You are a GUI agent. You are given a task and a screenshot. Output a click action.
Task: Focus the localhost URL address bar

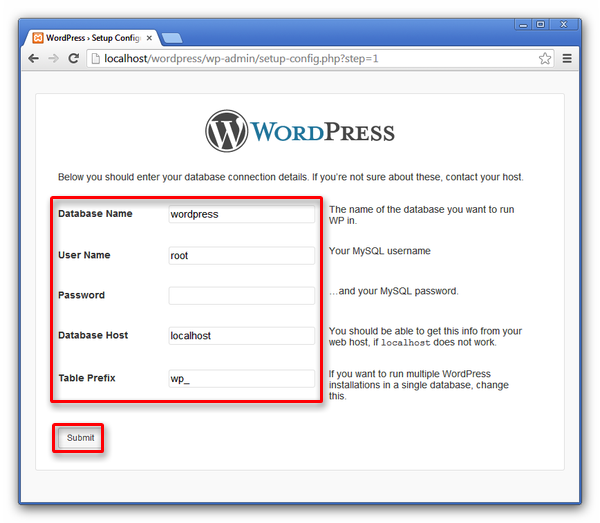[x=300, y=59]
